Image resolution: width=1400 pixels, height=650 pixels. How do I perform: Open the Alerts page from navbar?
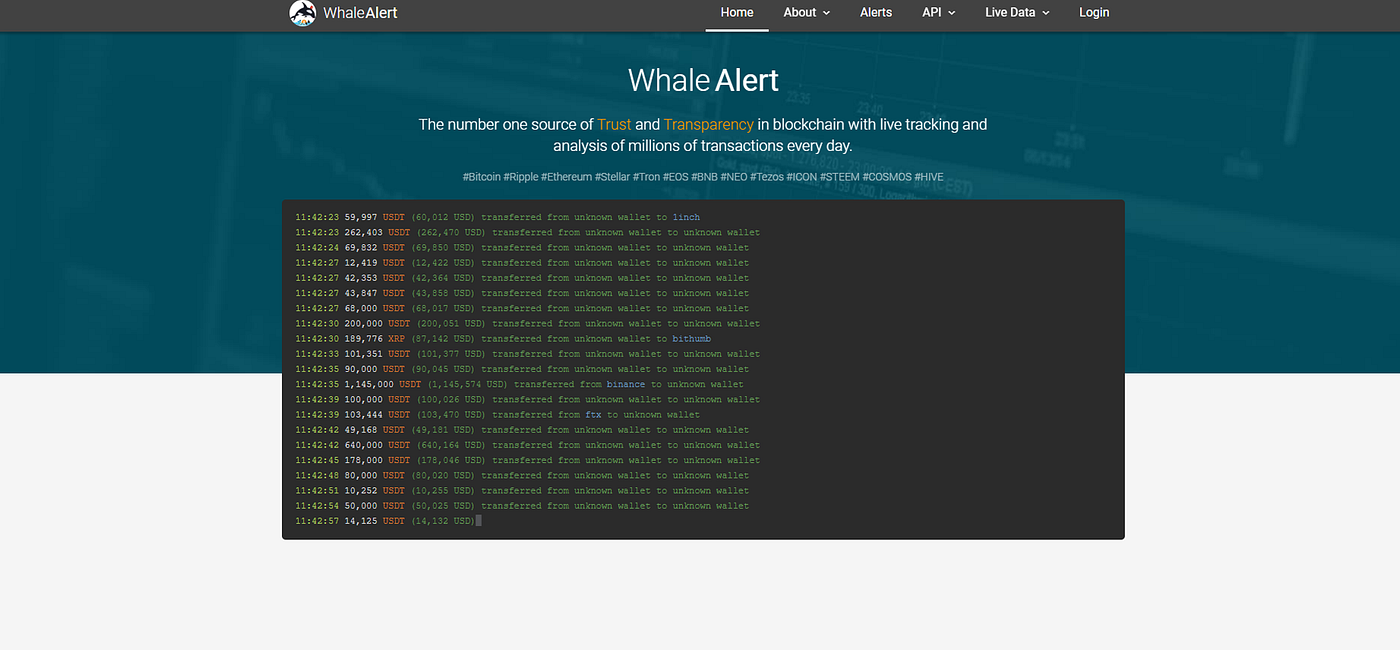coord(876,12)
